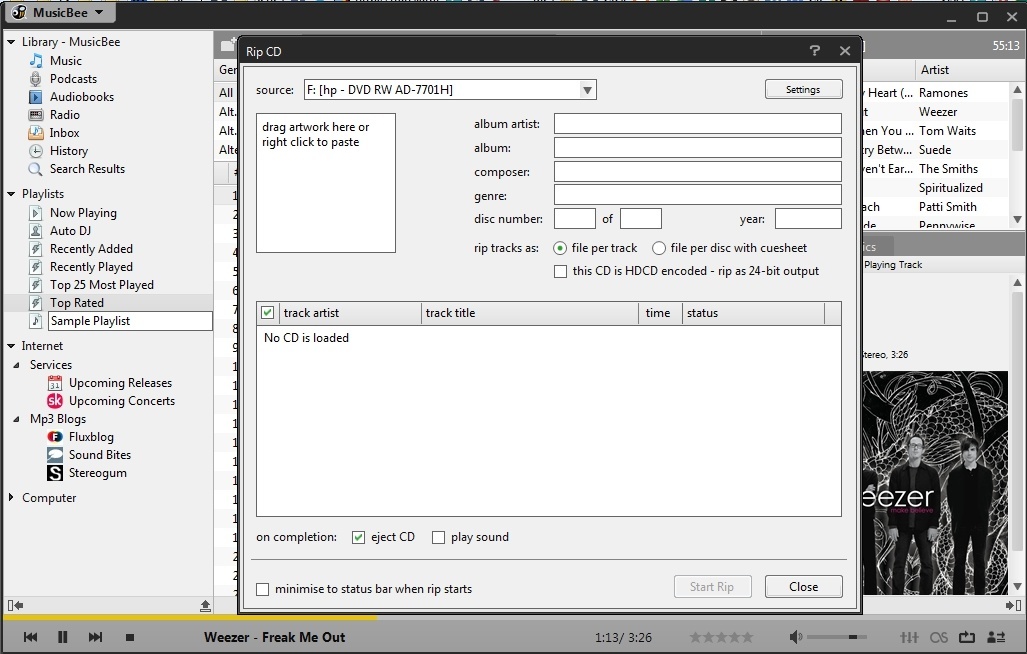Select file per track radio option
The width and height of the screenshot is (1027, 654).
[560, 248]
